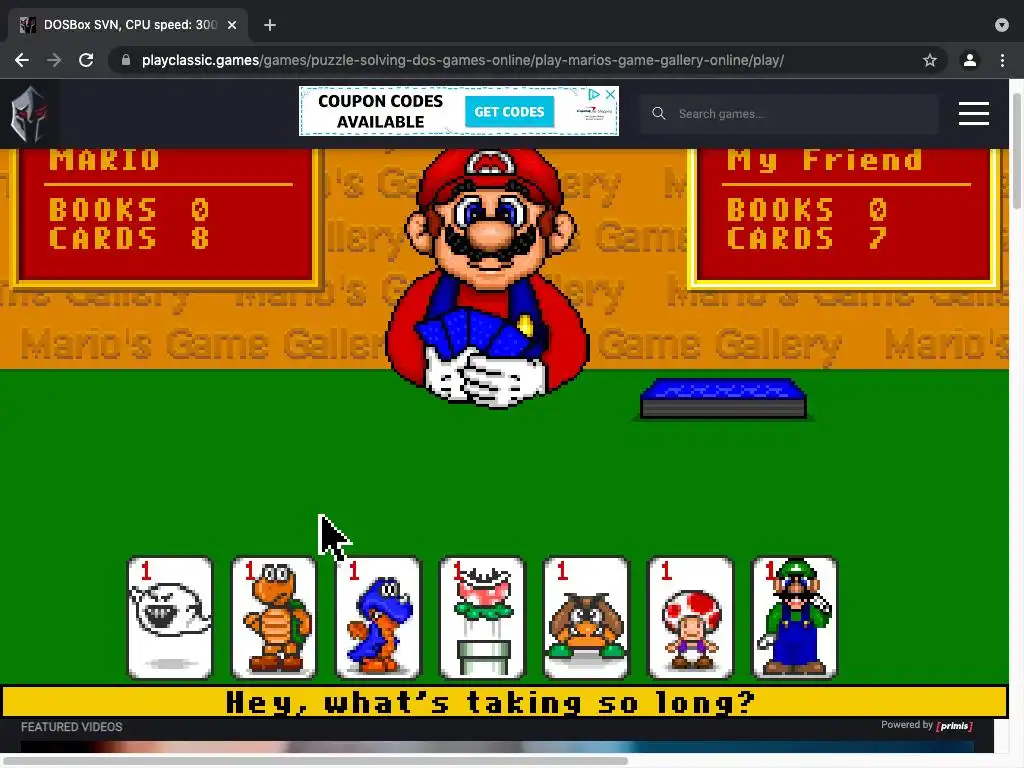1024x768 pixels.
Task: Click Mario's BOOKS 0 count
Action: tap(129, 210)
